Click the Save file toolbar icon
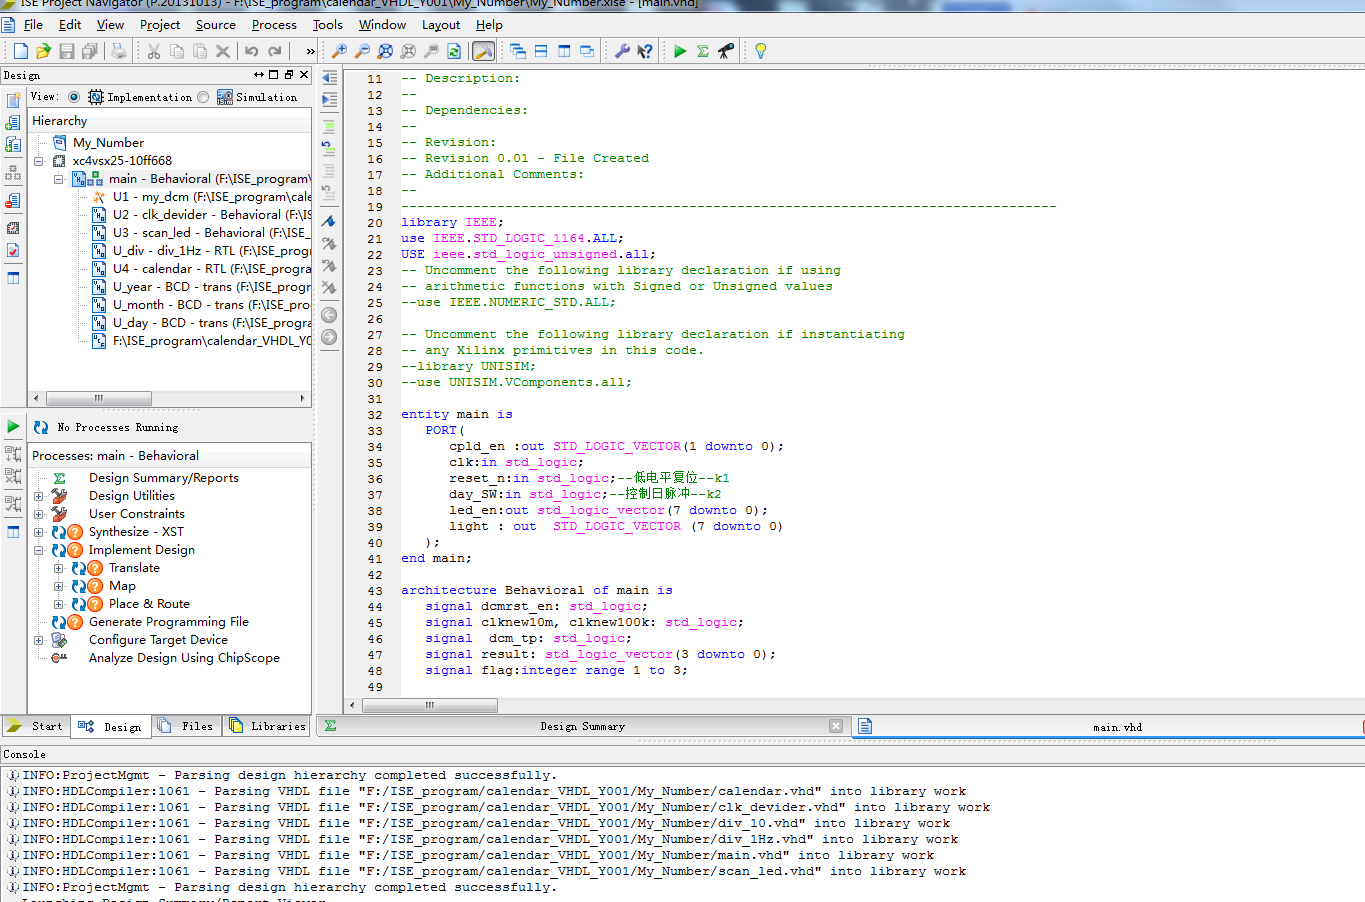 click(67, 51)
